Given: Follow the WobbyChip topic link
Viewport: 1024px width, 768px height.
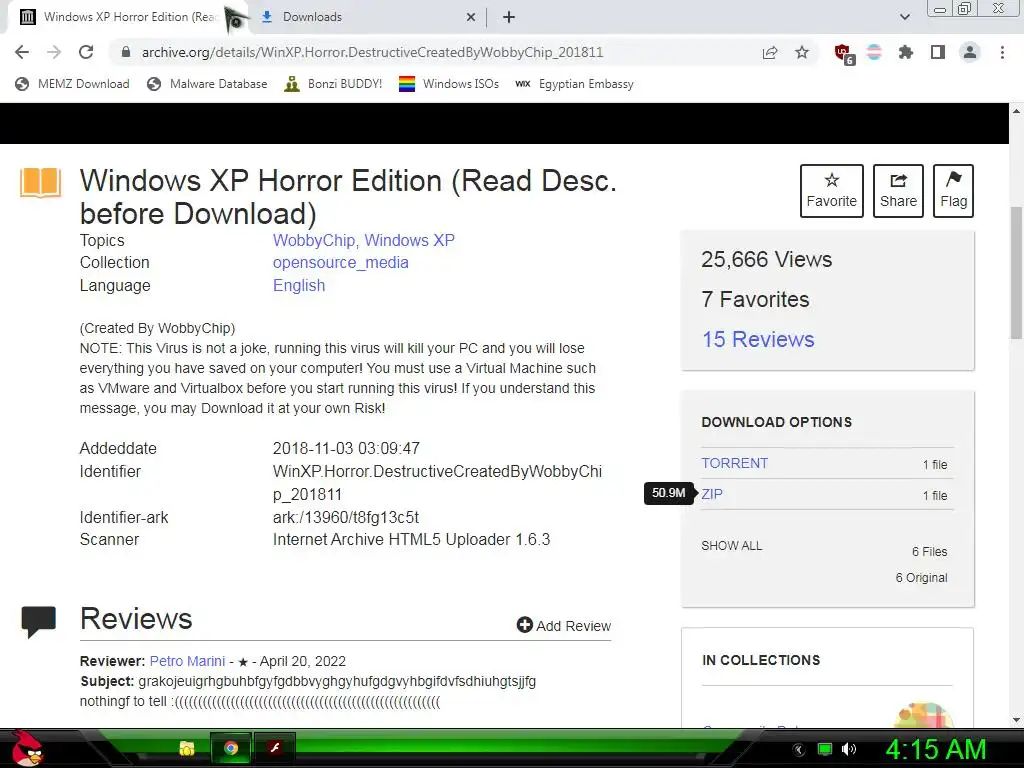Looking at the screenshot, I should coord(315,240).
